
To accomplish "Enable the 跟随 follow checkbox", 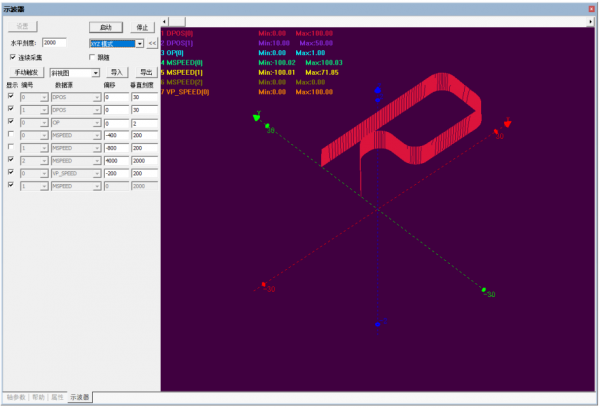I will 92,58.
